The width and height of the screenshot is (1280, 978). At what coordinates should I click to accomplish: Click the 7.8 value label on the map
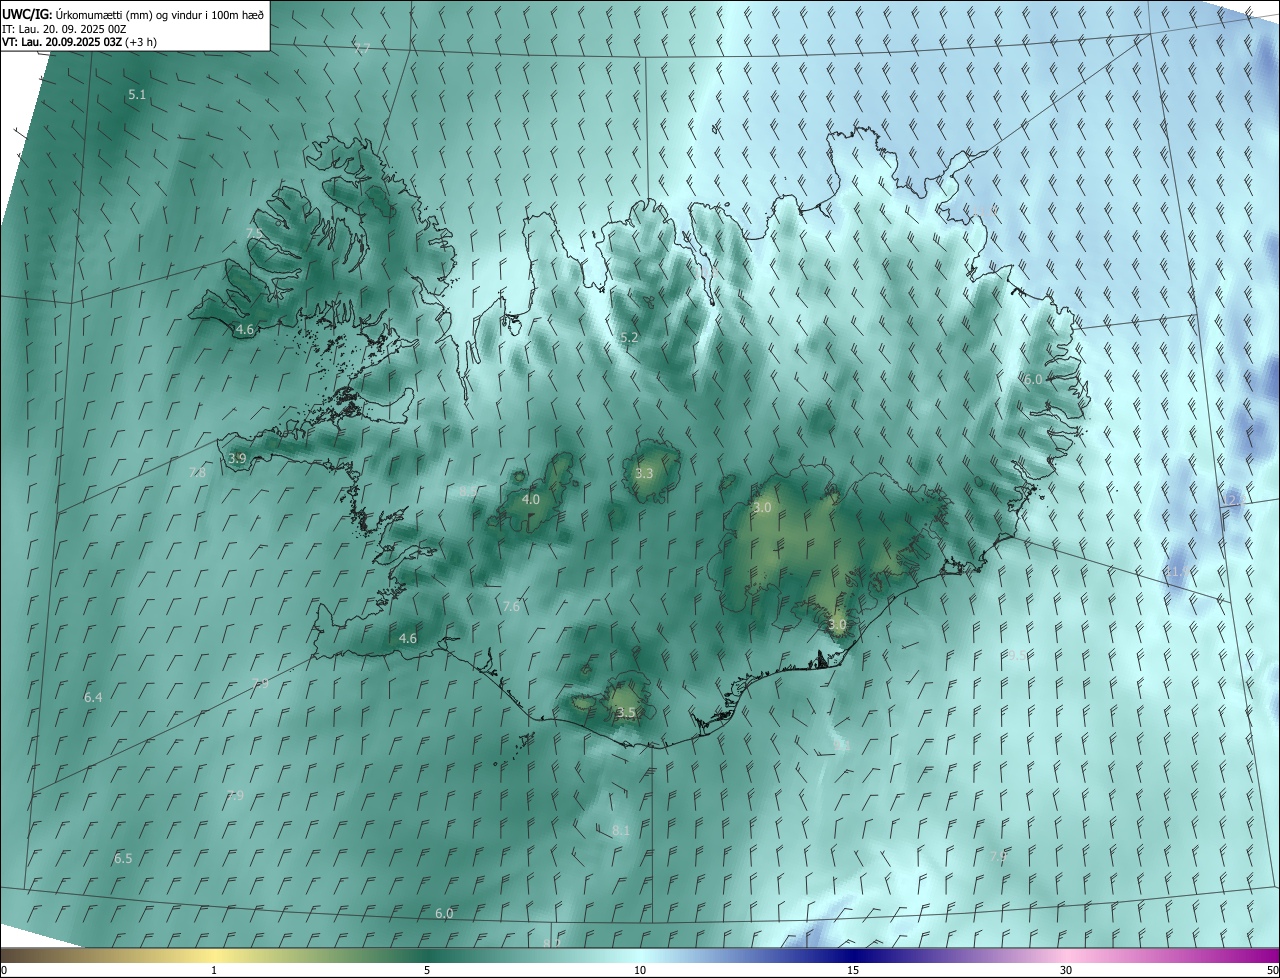coord(198,472)
